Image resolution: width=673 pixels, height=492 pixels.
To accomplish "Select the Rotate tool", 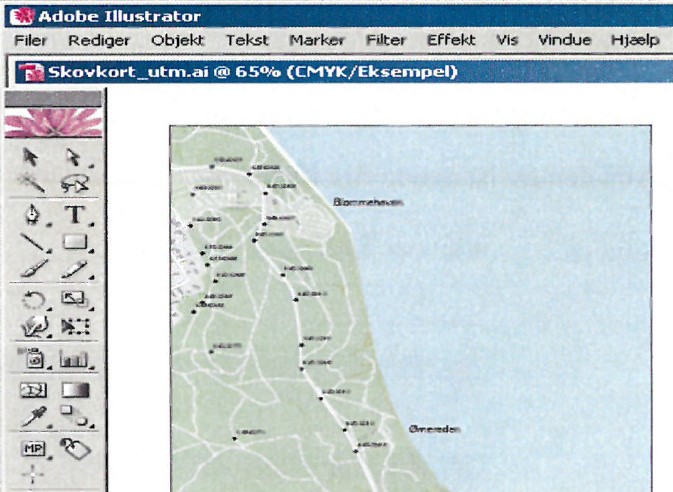I will tap(33, 299).
